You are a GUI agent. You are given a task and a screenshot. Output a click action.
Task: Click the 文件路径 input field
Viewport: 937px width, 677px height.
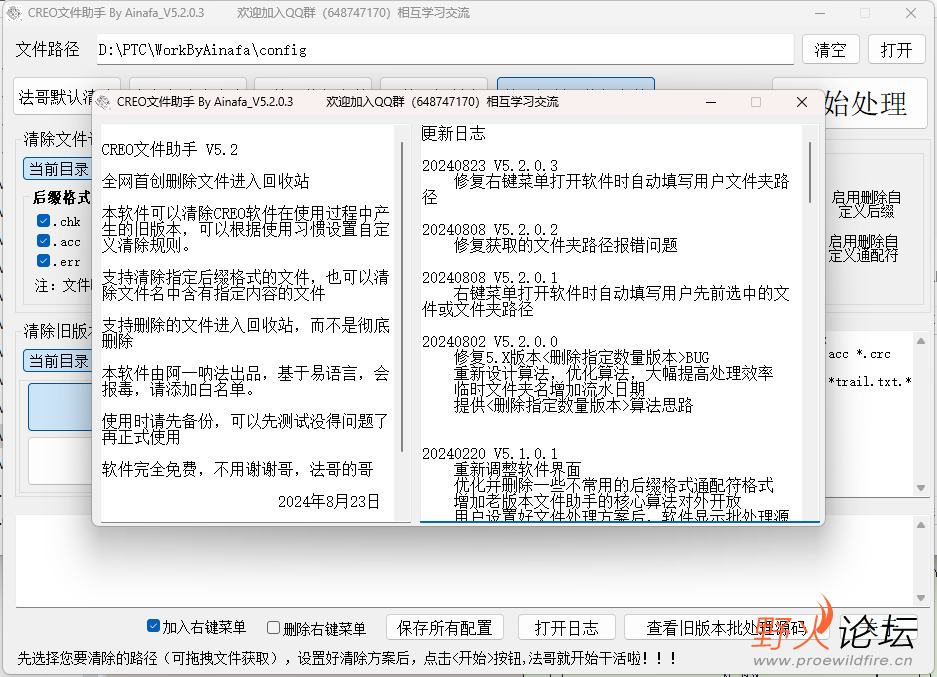[x=445, y=50]
